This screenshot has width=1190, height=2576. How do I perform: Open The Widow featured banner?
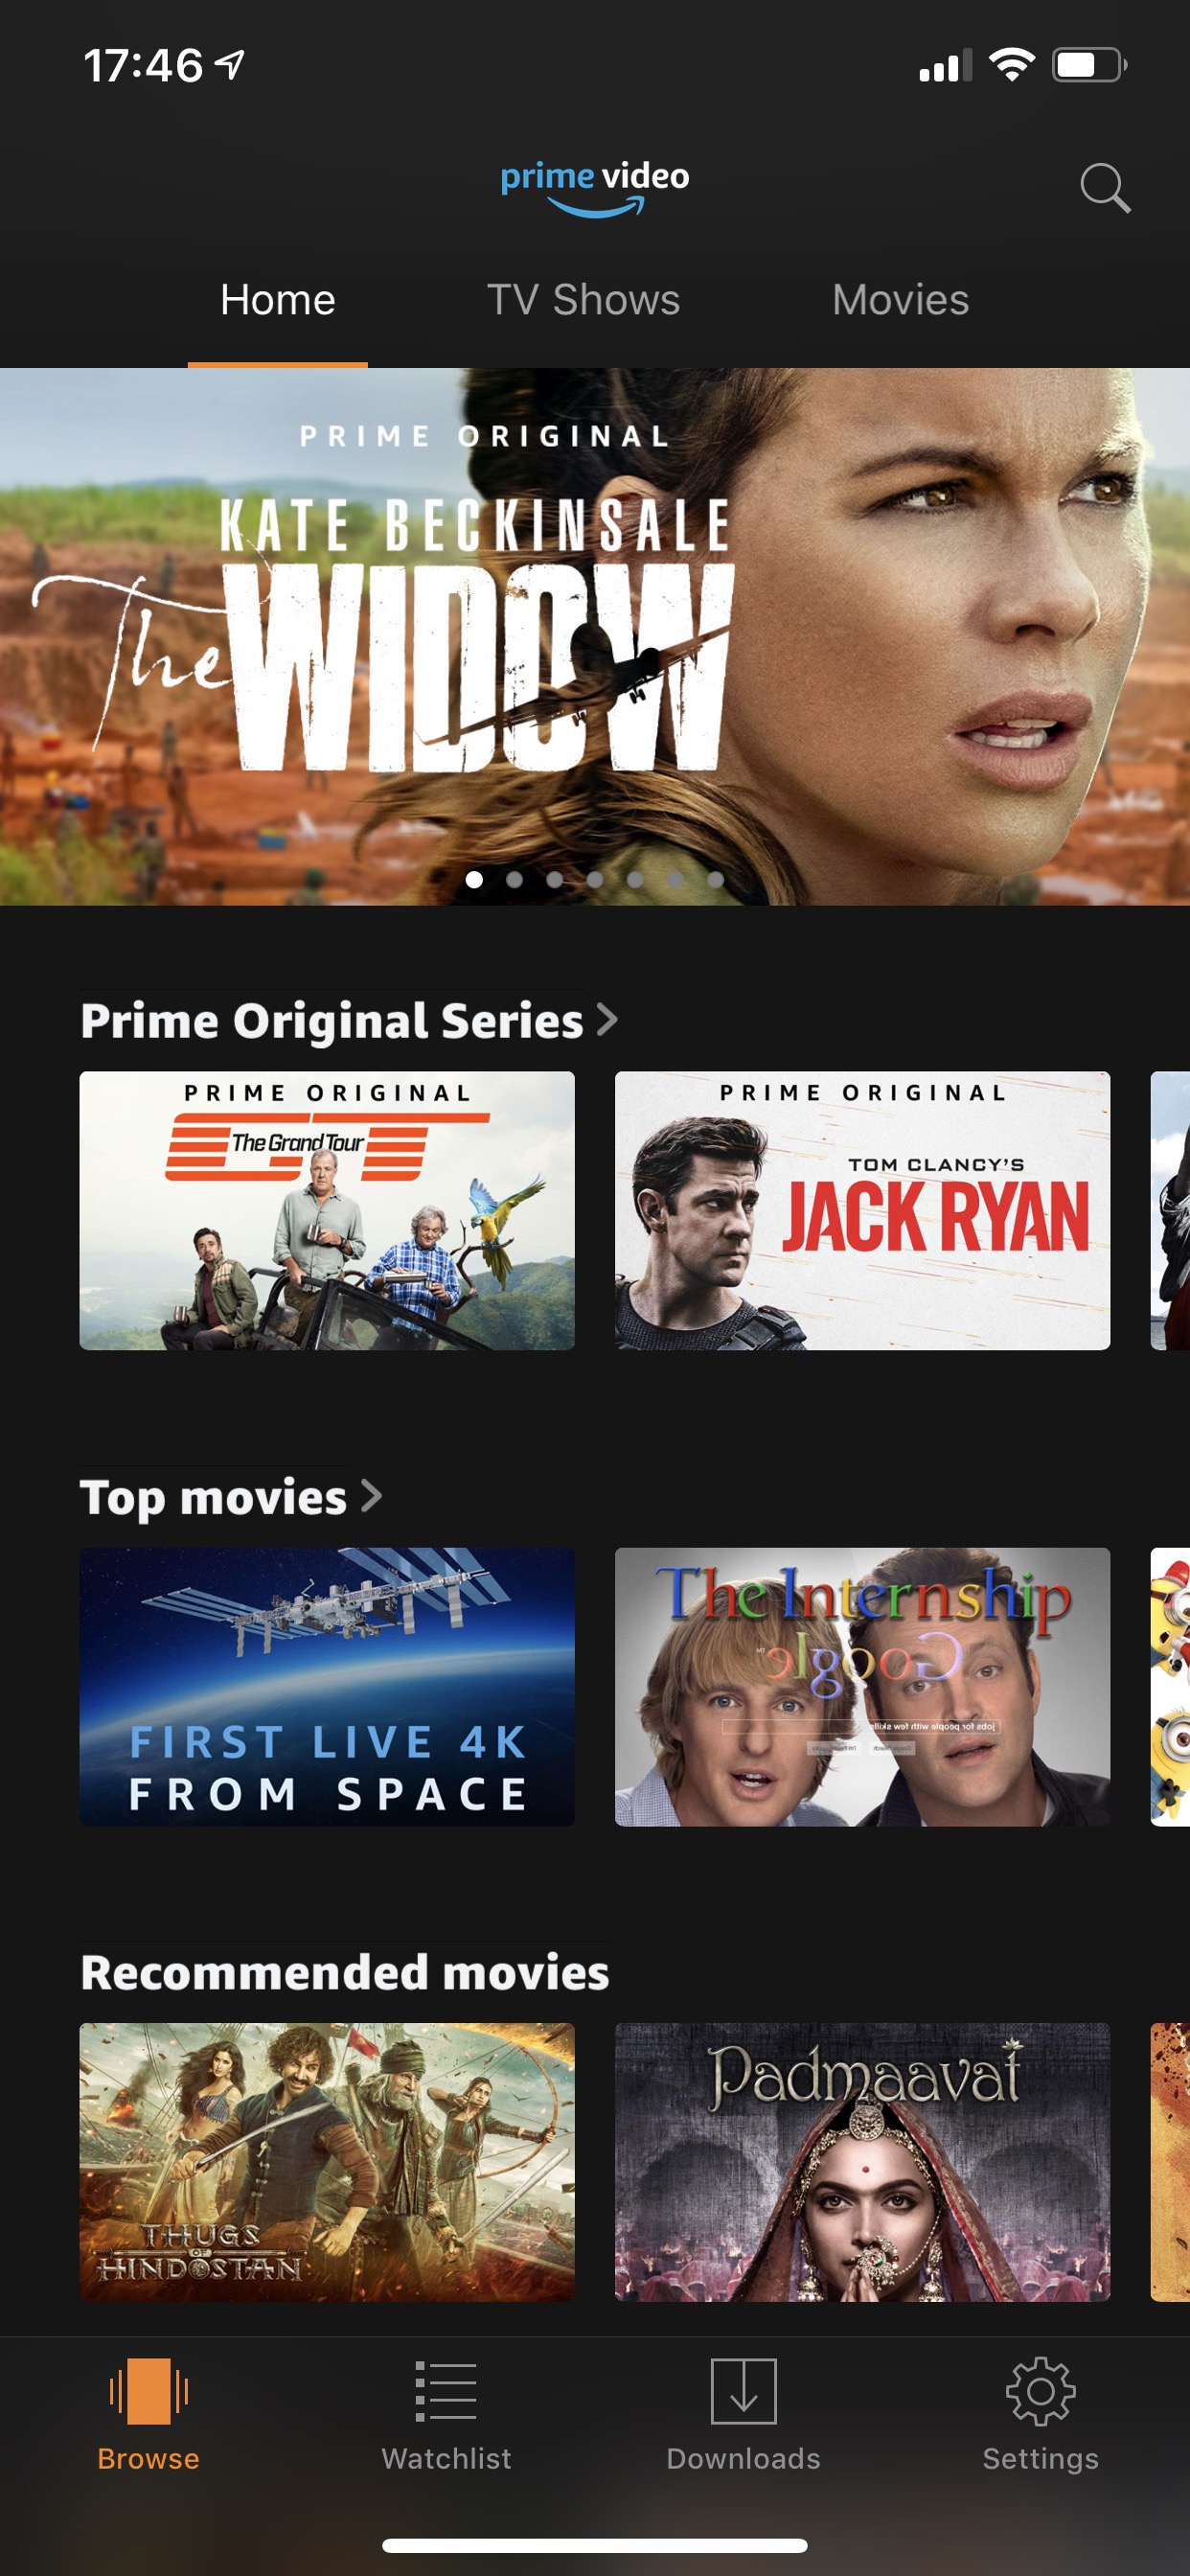(x=595, y=637)
